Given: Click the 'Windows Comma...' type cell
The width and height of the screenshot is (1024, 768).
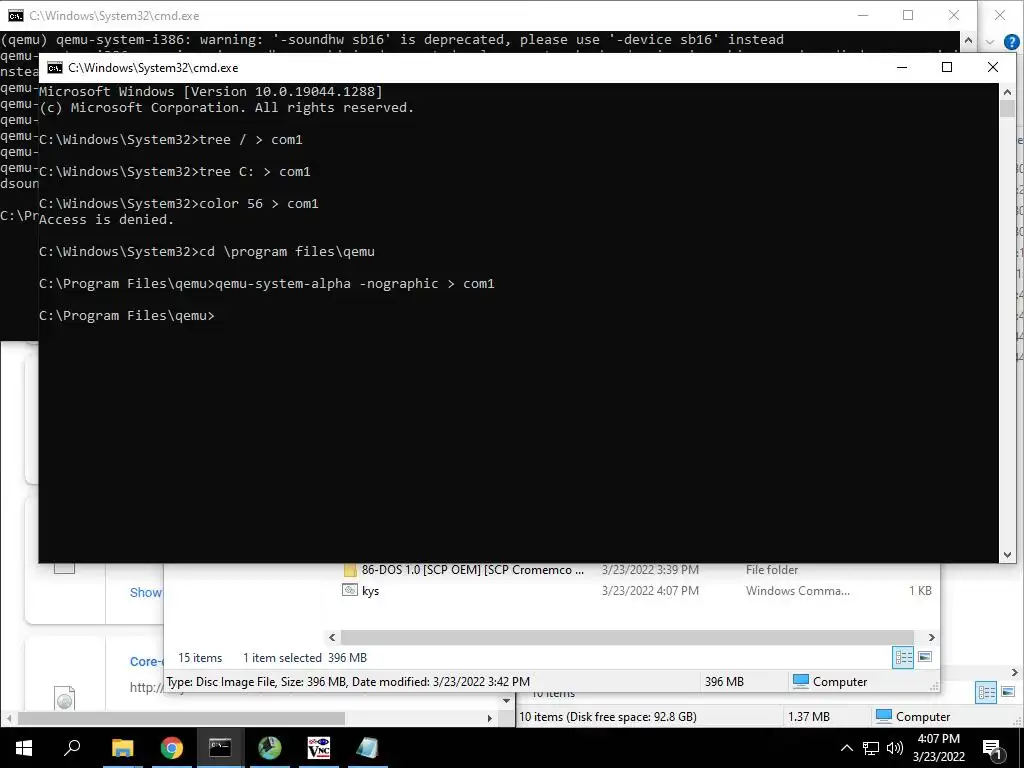Looking at the screenshot, I should [x=798, y=590].
